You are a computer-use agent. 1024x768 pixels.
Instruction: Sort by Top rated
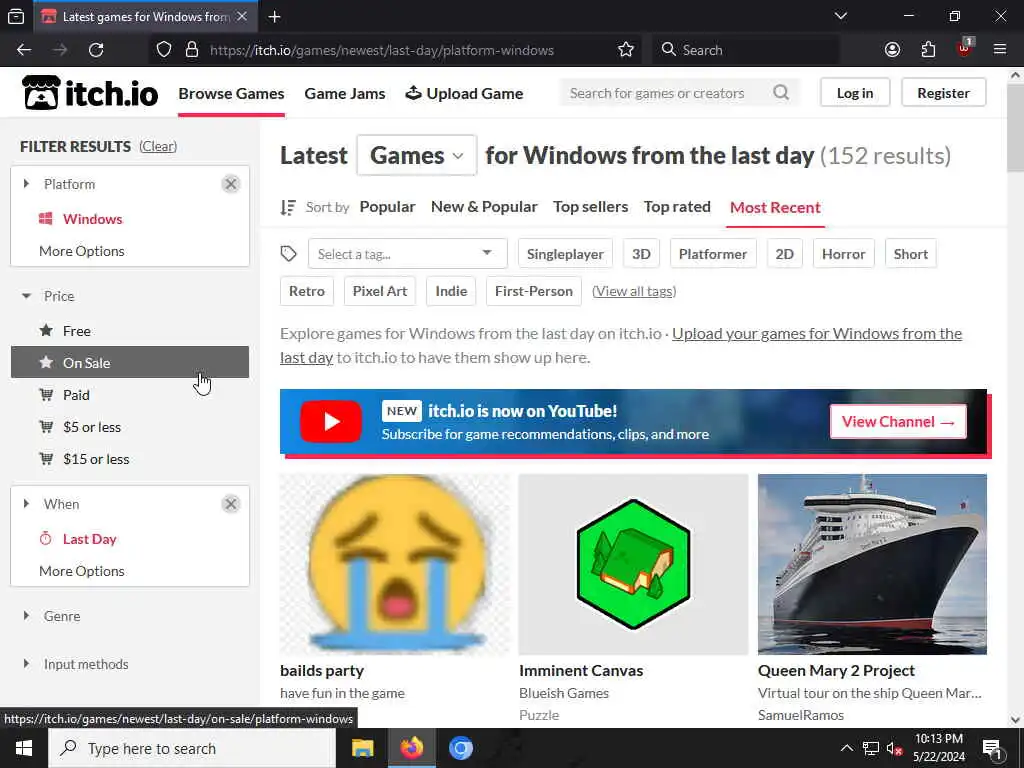click(x=677, y=207)
